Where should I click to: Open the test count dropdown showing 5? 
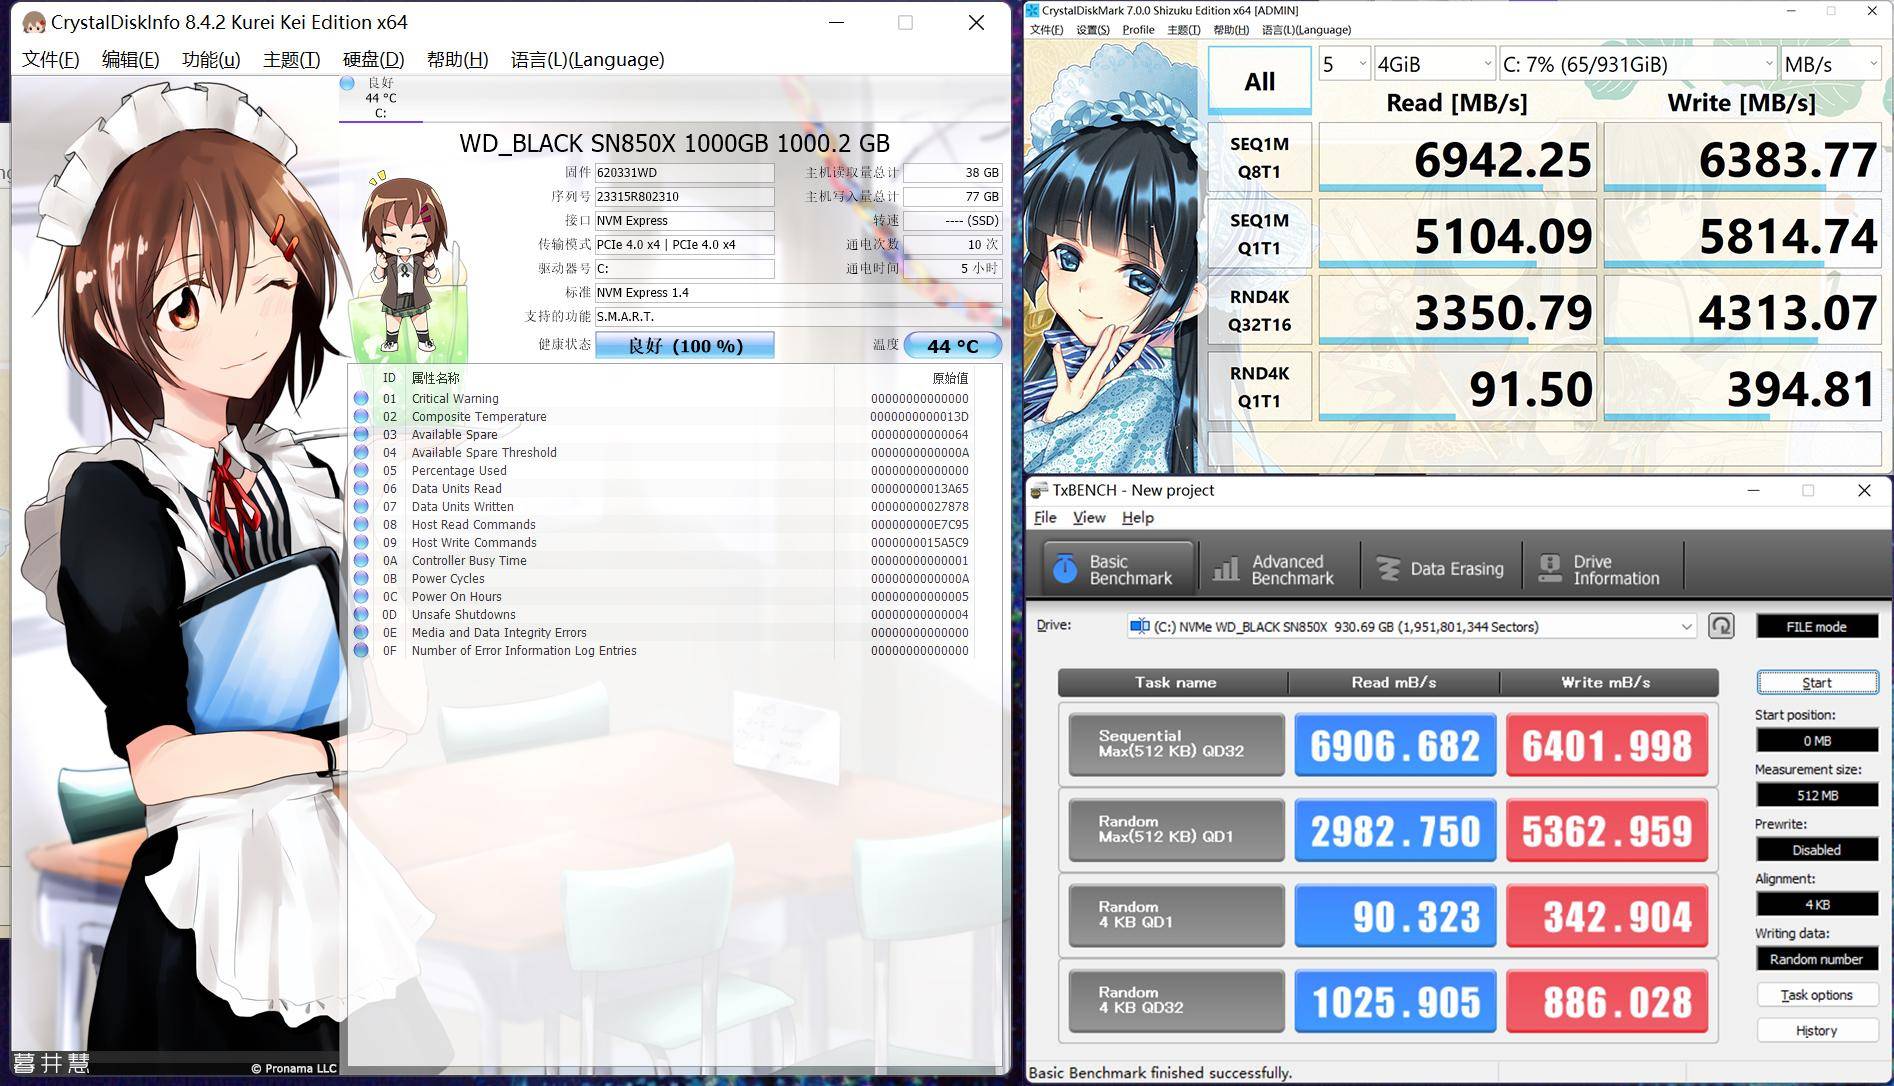click(1344, 64)
